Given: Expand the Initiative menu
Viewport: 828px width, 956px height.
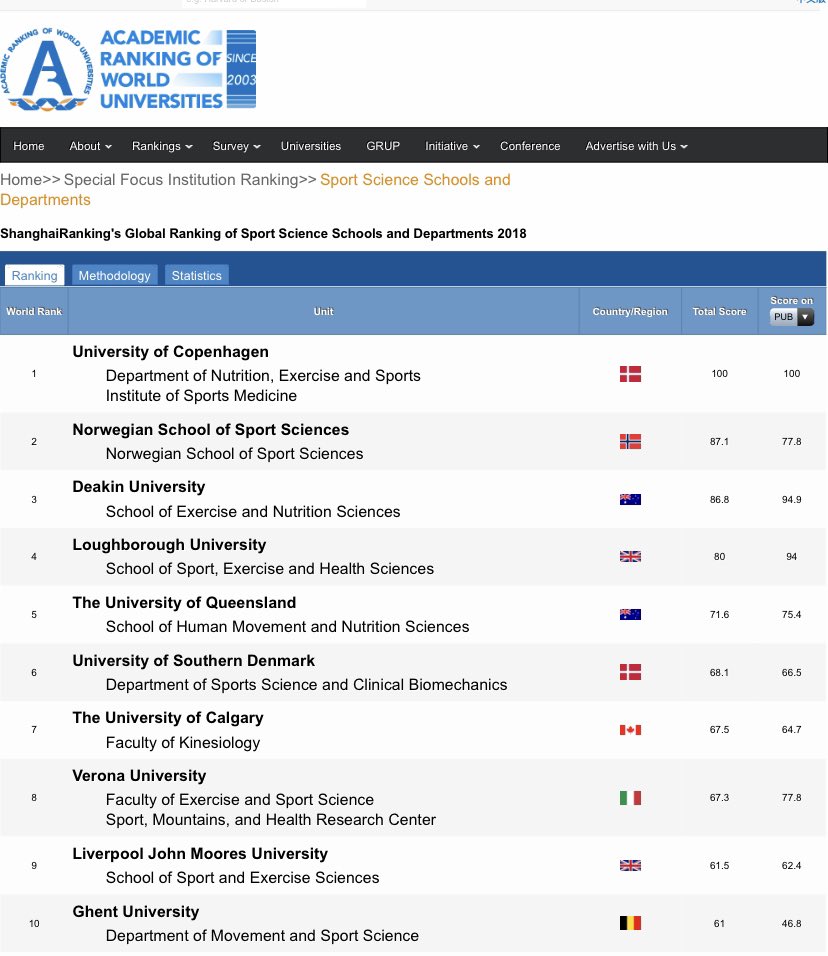Looking at the screenshot, I should coord(452,146).
